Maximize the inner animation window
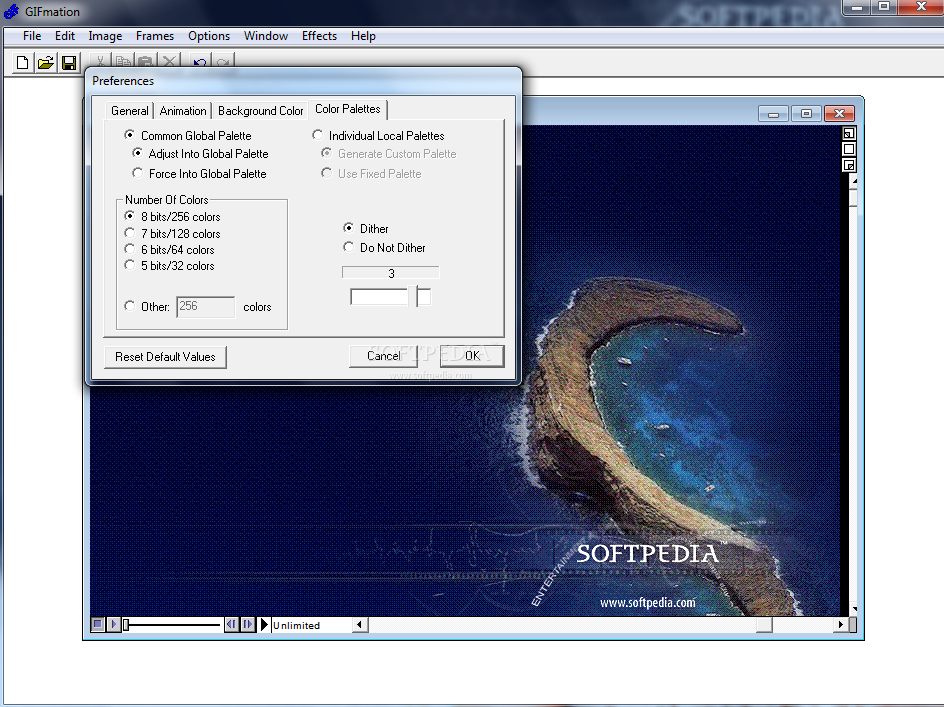The height and width of the screenshot is (707, 944). 806,113
